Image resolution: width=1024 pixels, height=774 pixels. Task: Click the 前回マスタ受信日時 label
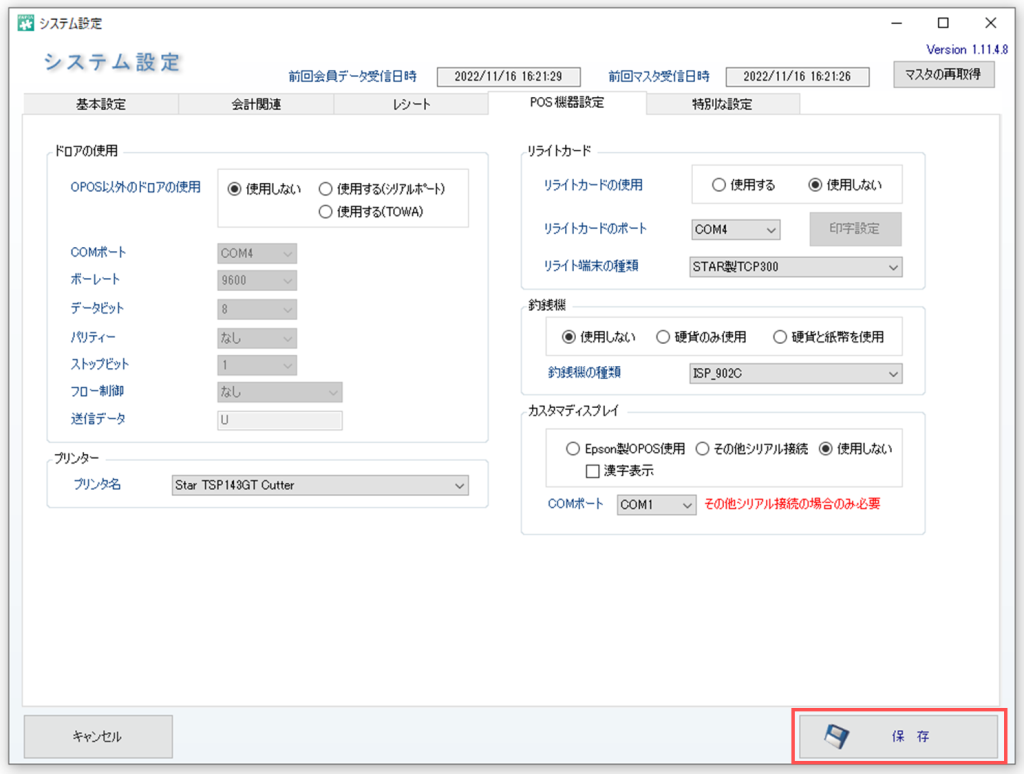click(x=659, y=77)
